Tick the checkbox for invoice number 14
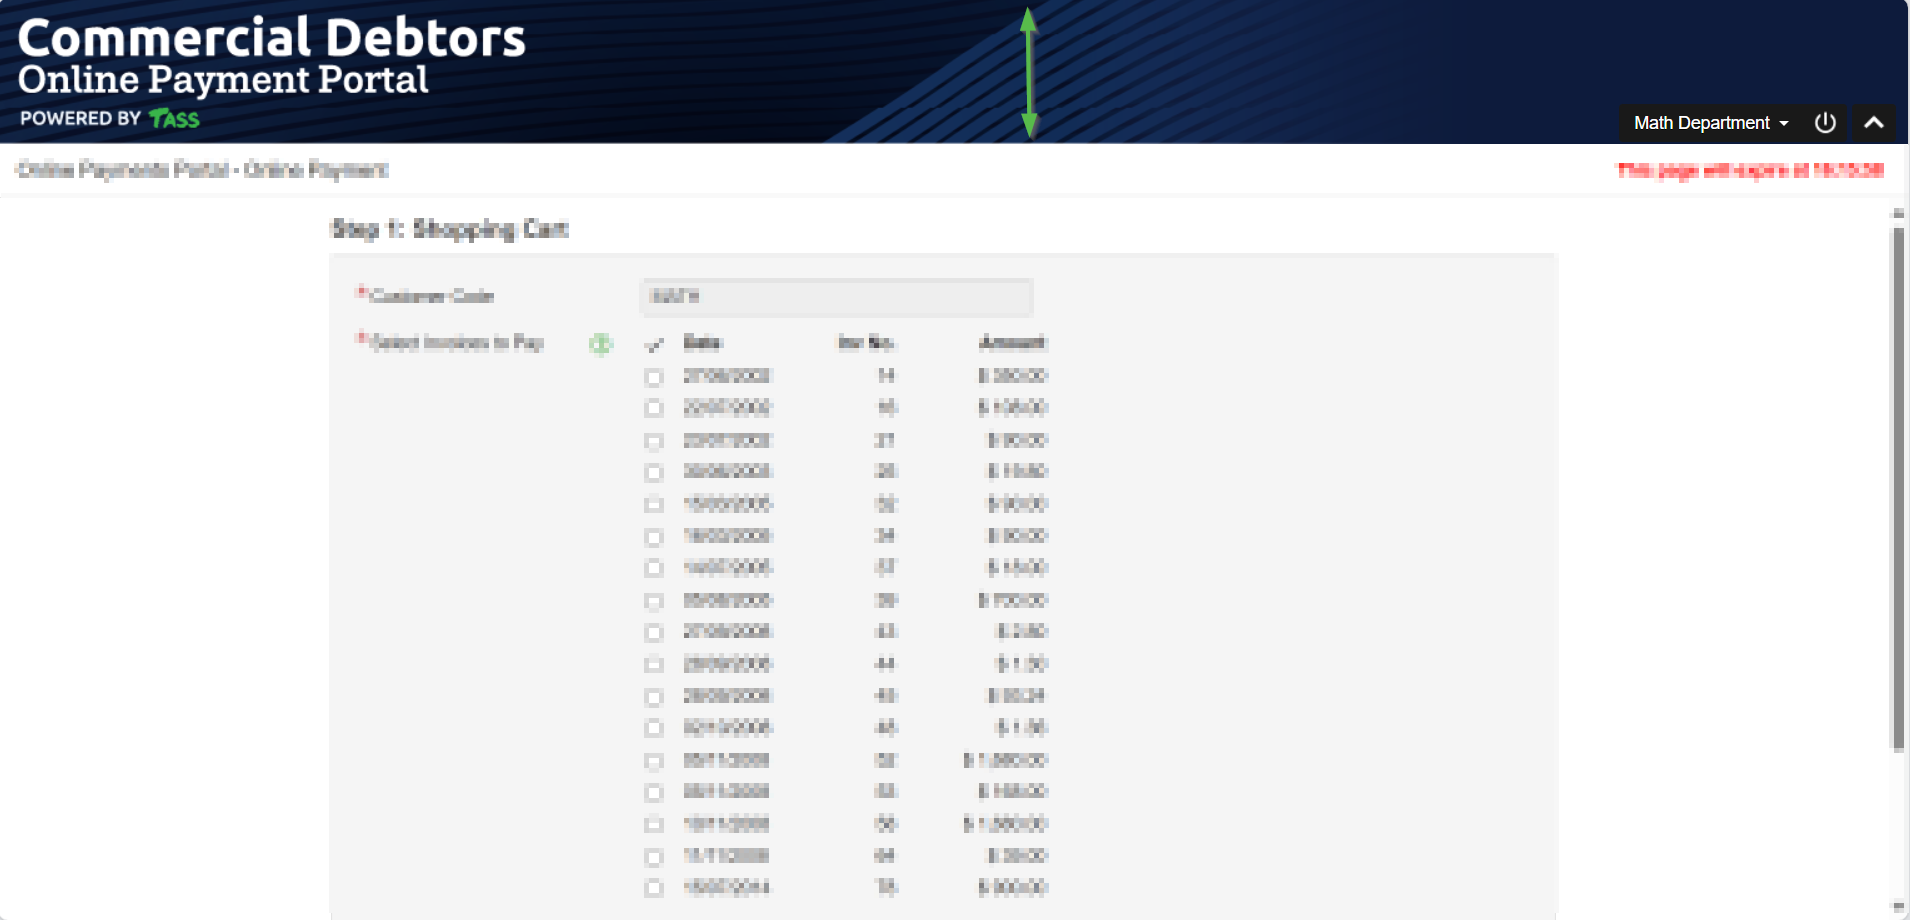 (x=654, y=377)
